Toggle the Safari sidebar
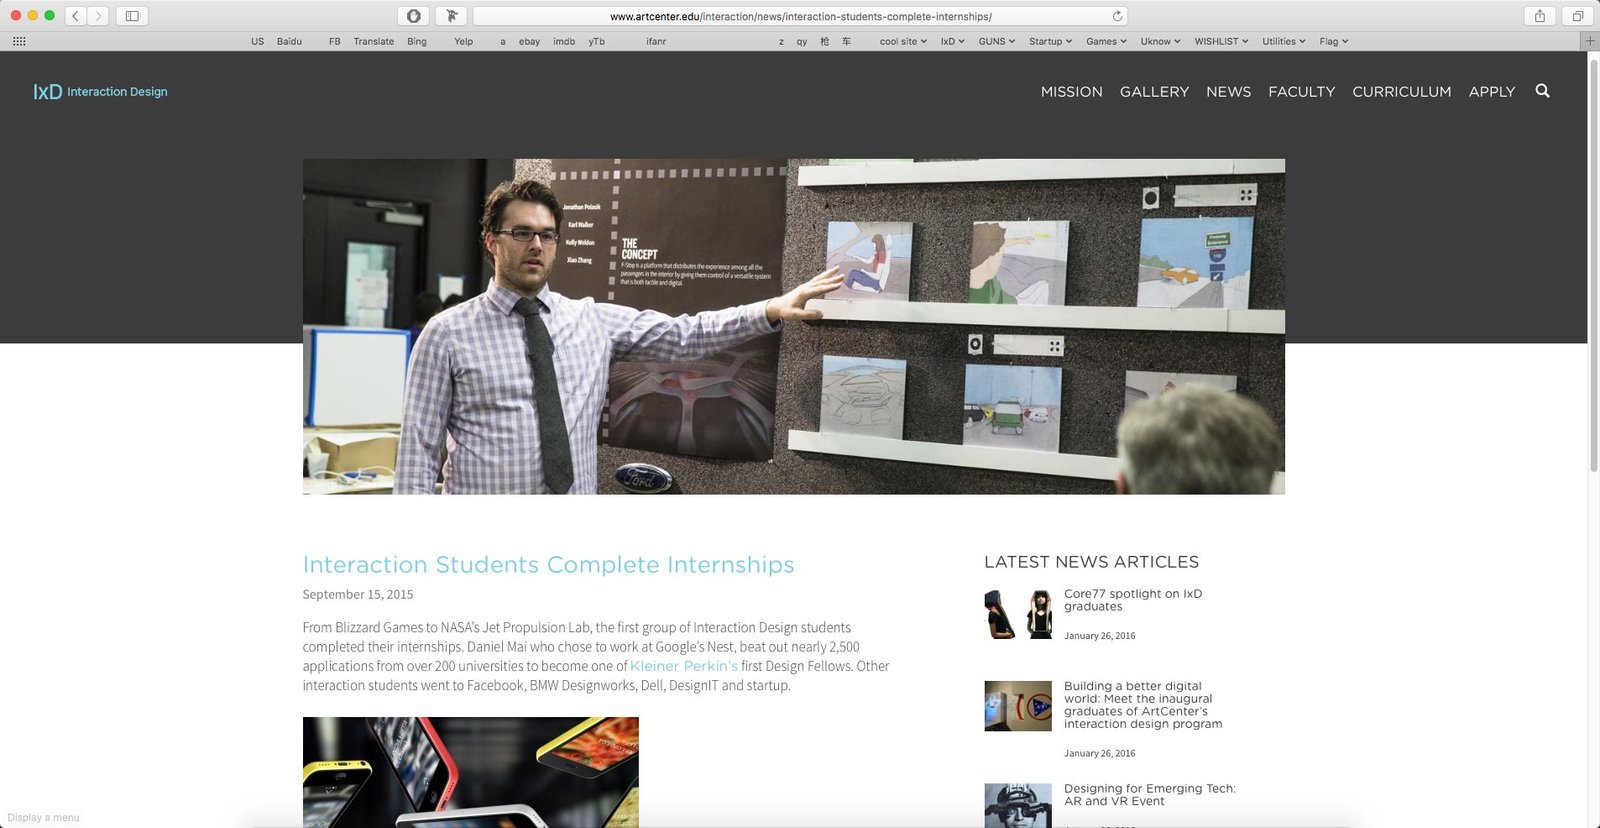The width and height of the screenshot is (1600, 828). (132, 16)
